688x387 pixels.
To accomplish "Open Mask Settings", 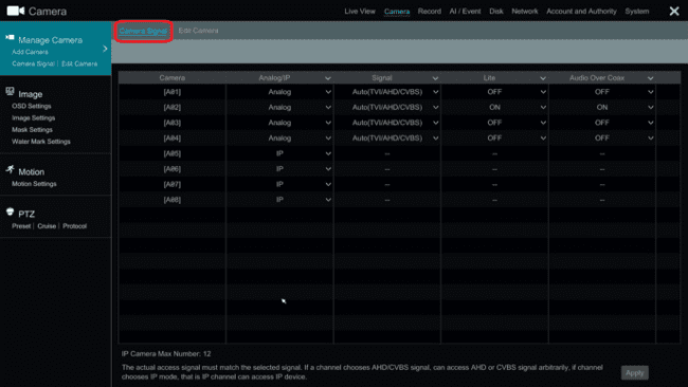I will (32, 130).
